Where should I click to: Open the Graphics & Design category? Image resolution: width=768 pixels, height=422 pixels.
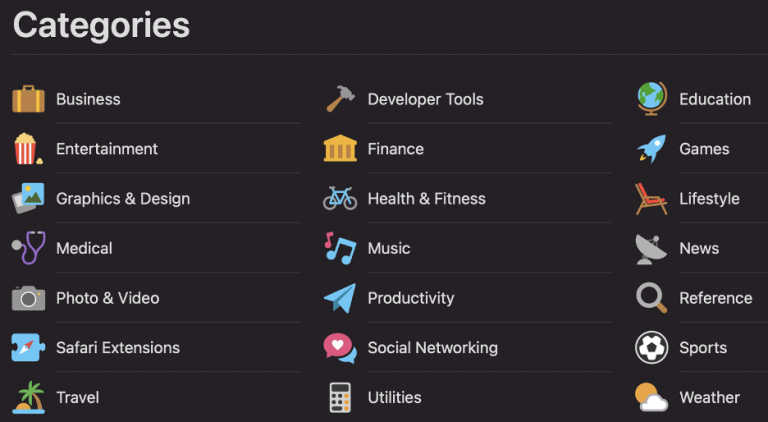pos(123,198)
